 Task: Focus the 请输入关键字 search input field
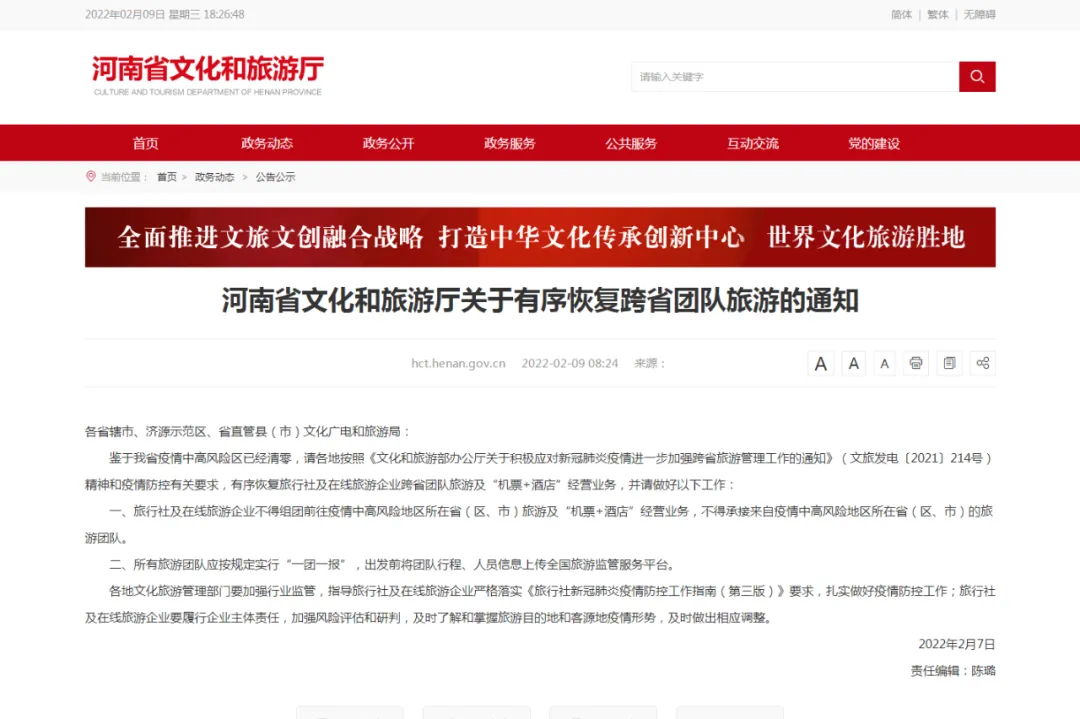[795, 76]
